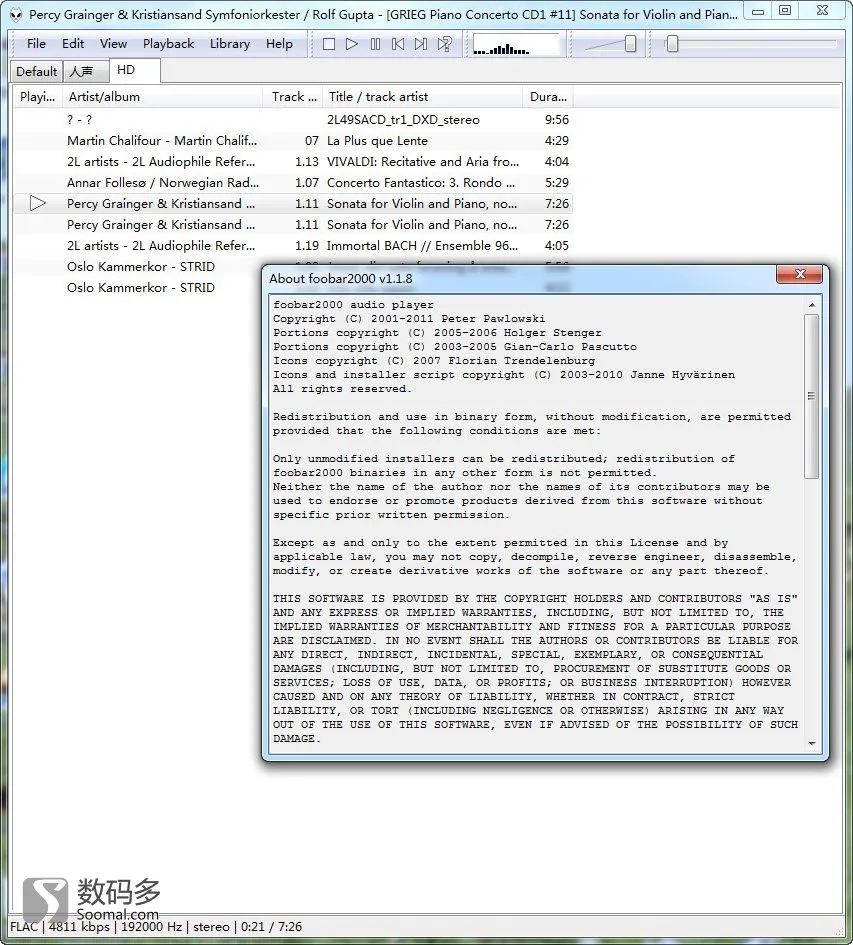
Task: Select the Martin Chalifour artist cell
Action: click(x=162, y=141)
